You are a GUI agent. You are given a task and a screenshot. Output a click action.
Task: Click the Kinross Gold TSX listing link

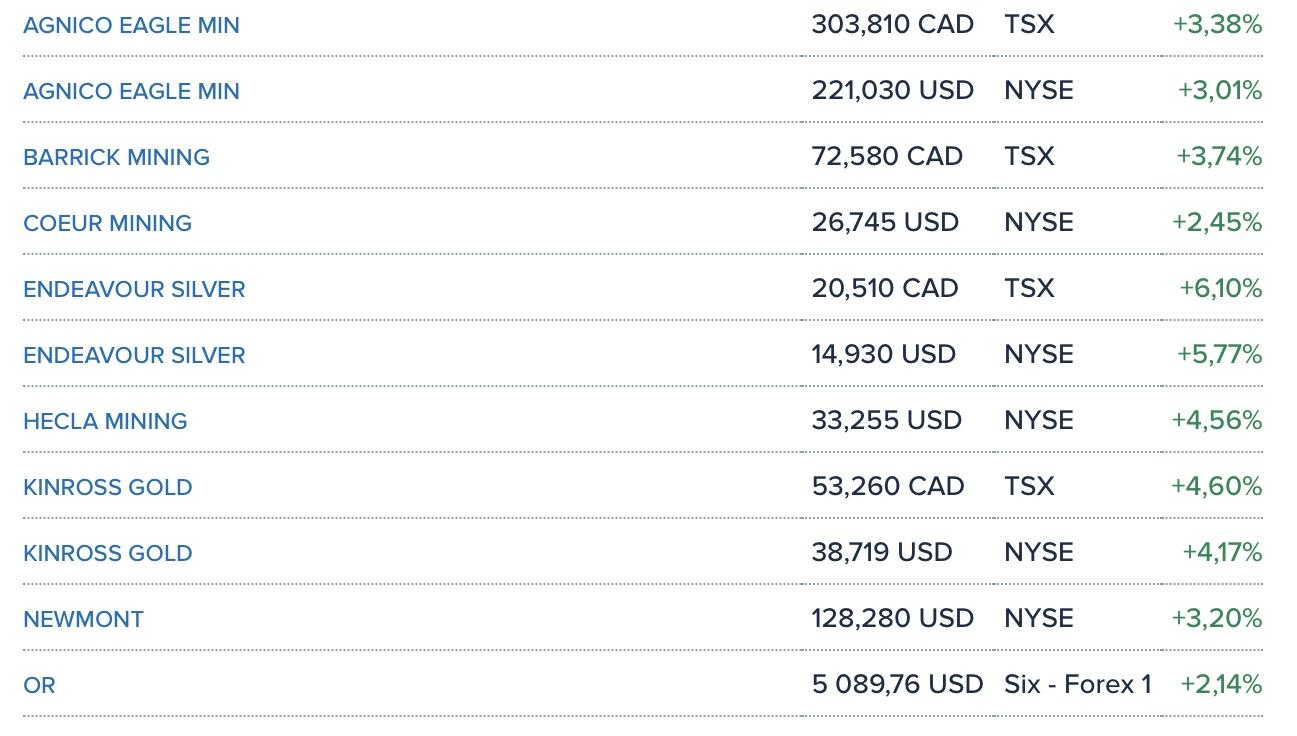pos(107,488)
